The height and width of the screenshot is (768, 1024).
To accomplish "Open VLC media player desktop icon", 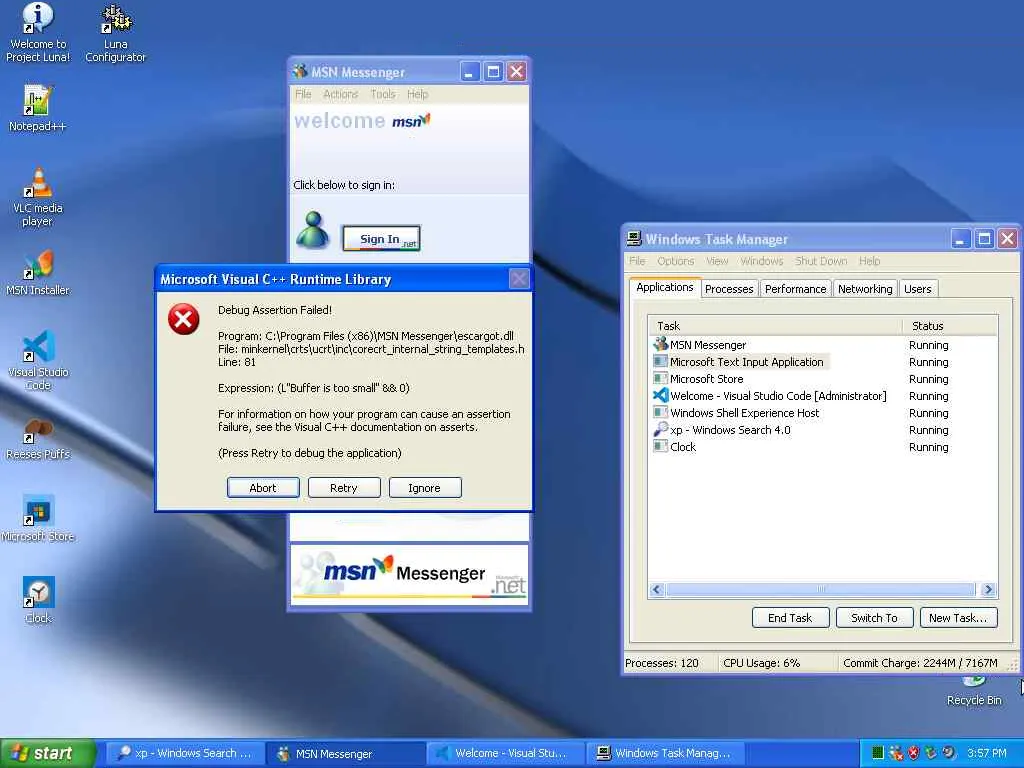I will (x=37, y=197).
